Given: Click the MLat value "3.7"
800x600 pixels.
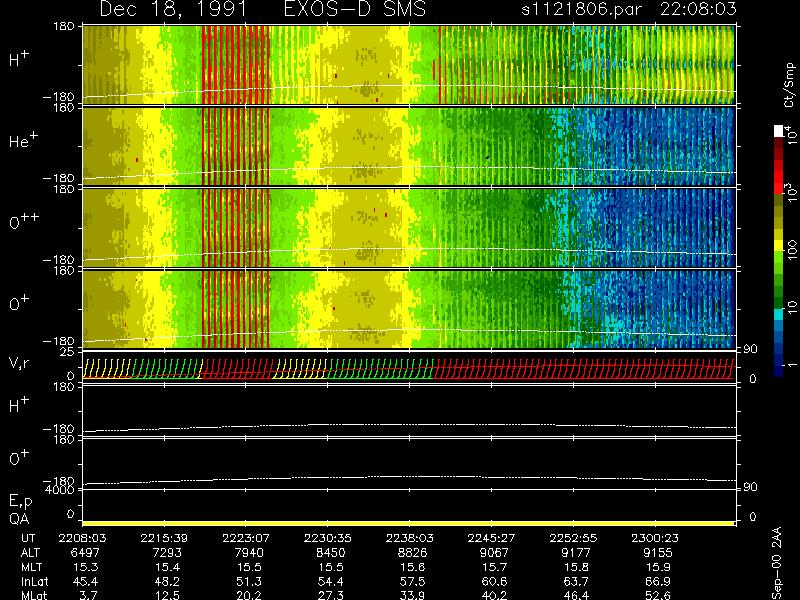Looking at the screenshot, I should click(x=88, y=595).
